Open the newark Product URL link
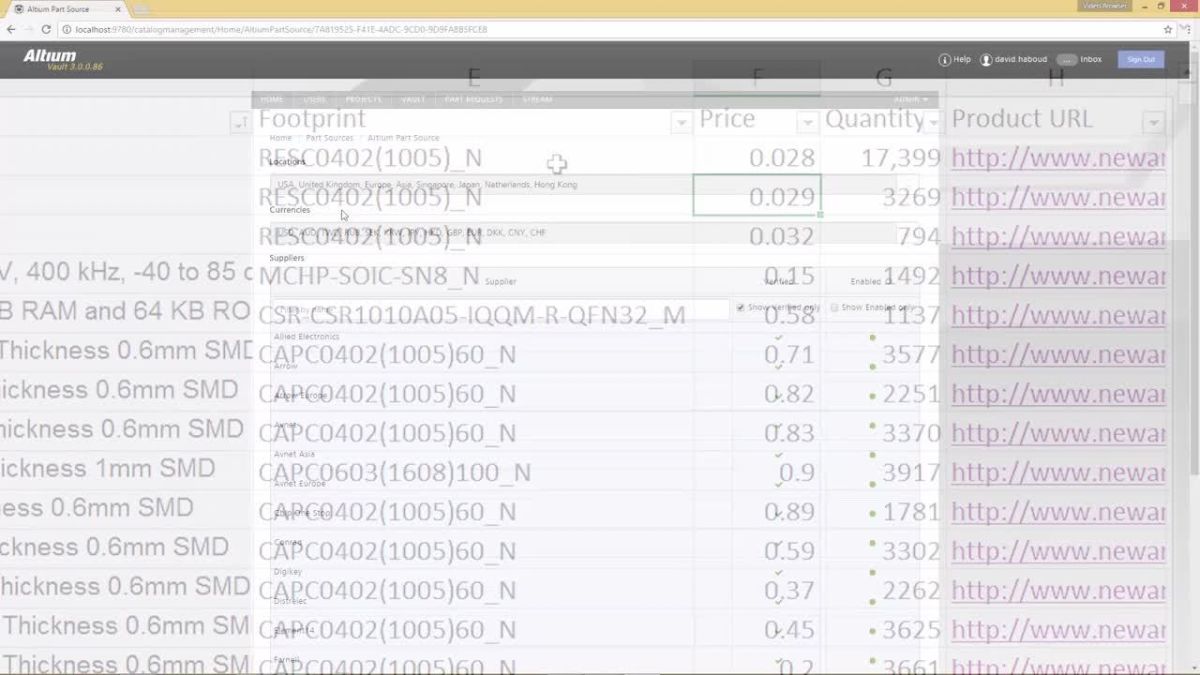The image size is (1200, 675). 1055,158
